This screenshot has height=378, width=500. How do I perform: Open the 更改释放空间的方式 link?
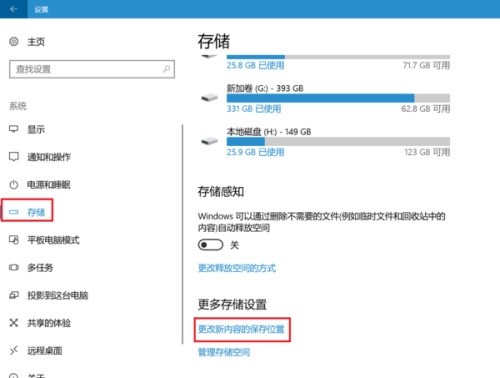(237, 268)
